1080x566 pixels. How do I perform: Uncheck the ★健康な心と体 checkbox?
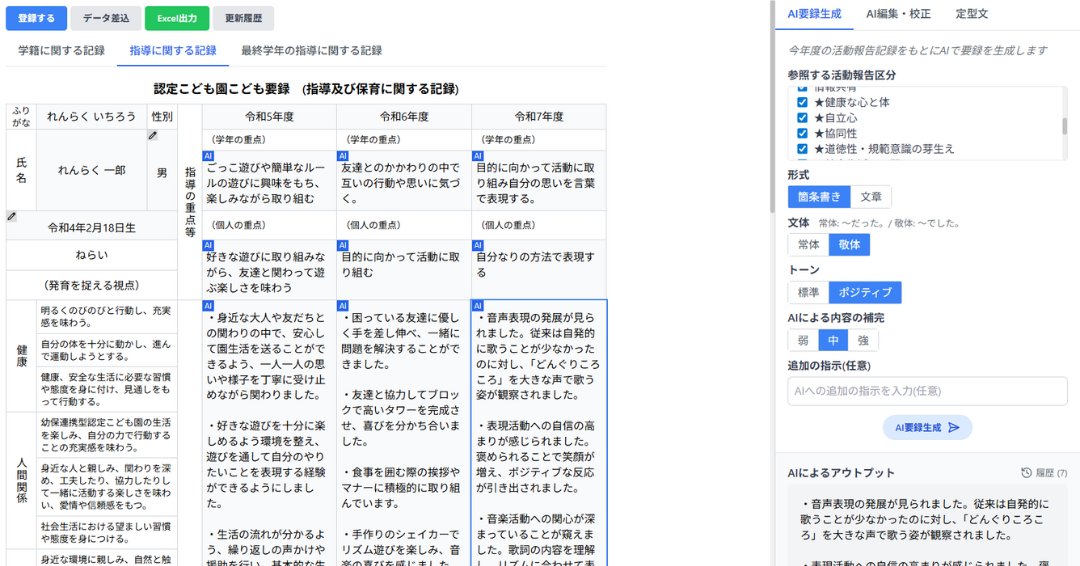[x=802, y=102]
